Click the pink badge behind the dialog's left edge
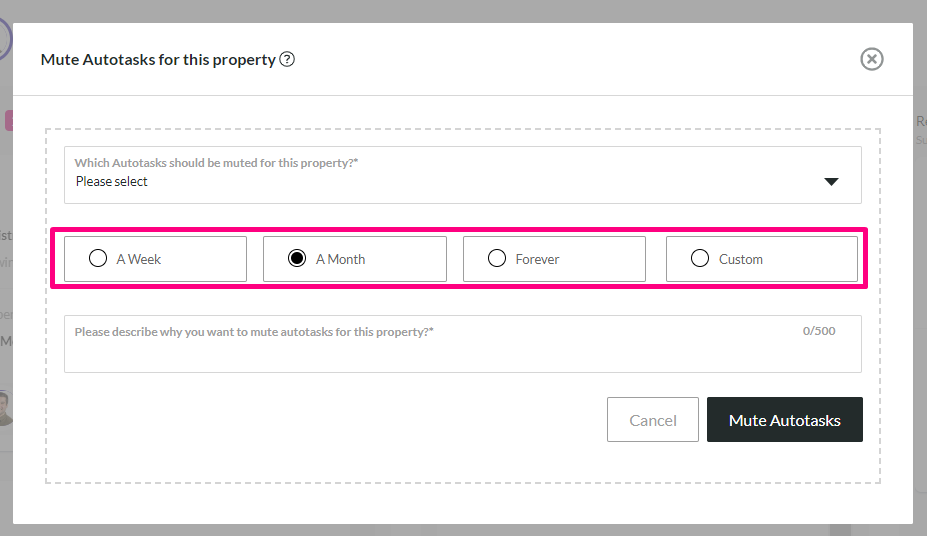927x536 pixels. tap(9, 121)
